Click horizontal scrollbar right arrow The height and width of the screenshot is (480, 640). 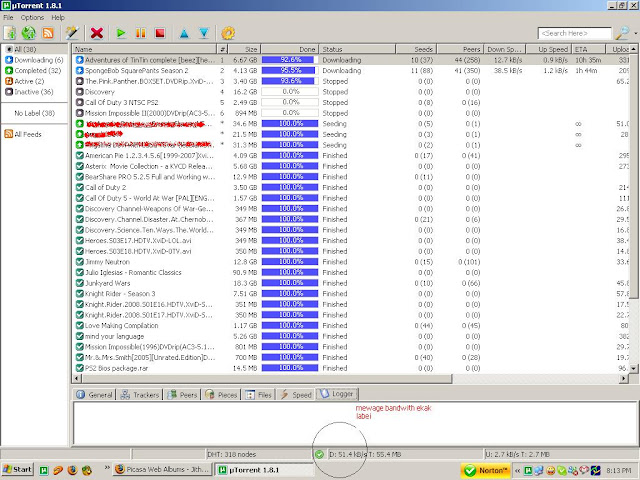pos(624,379)
